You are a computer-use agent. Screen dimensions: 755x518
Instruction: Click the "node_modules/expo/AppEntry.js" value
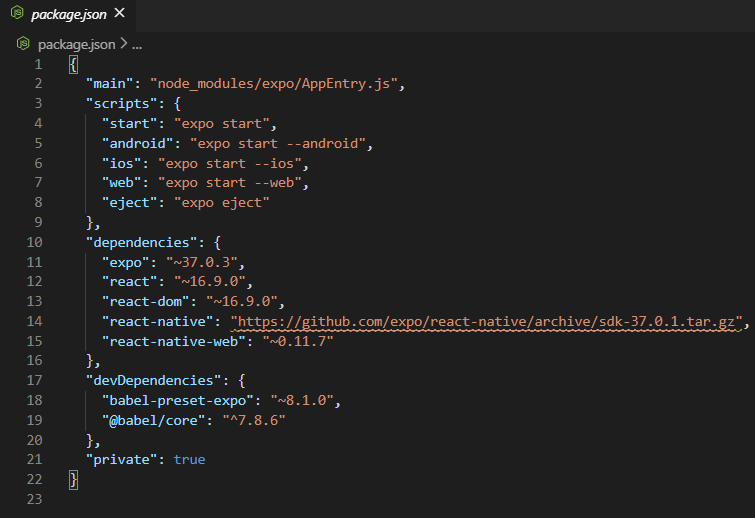tap(273, 84)
